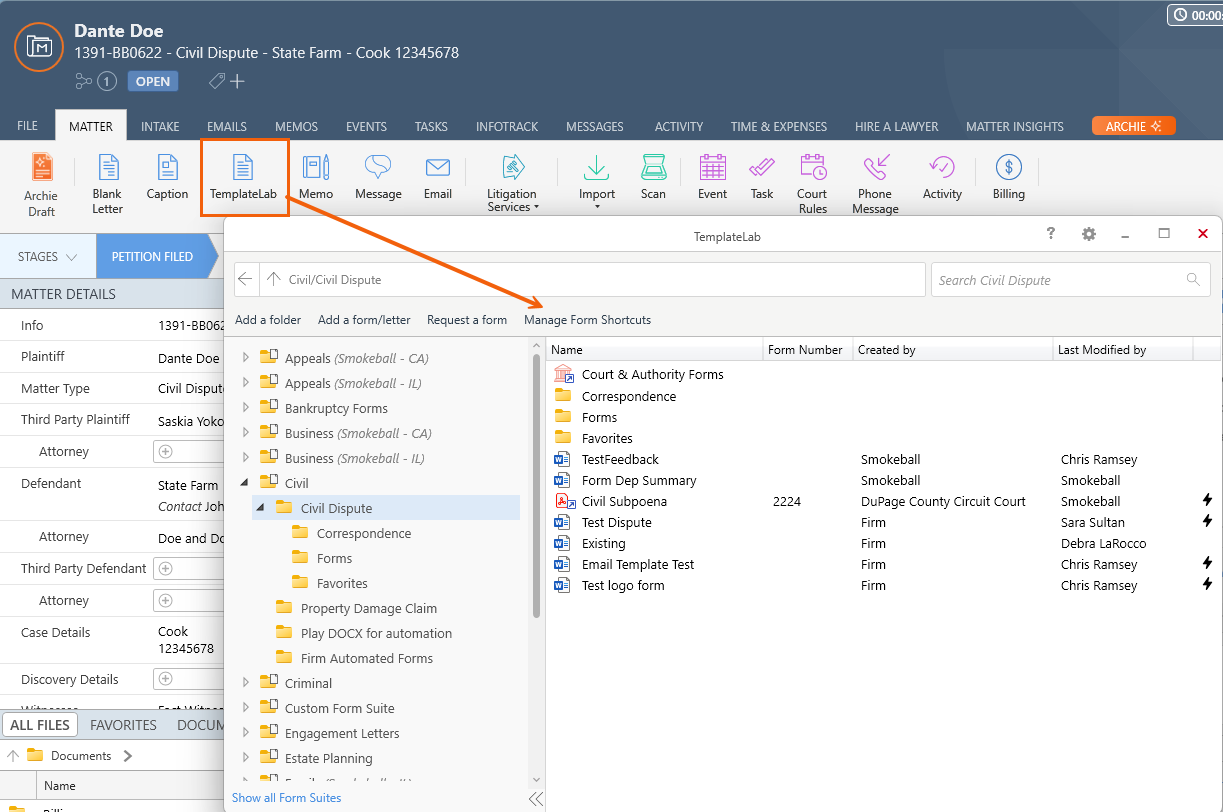
Task: Add a Third Party Defendant
Action: click(166, 568)
